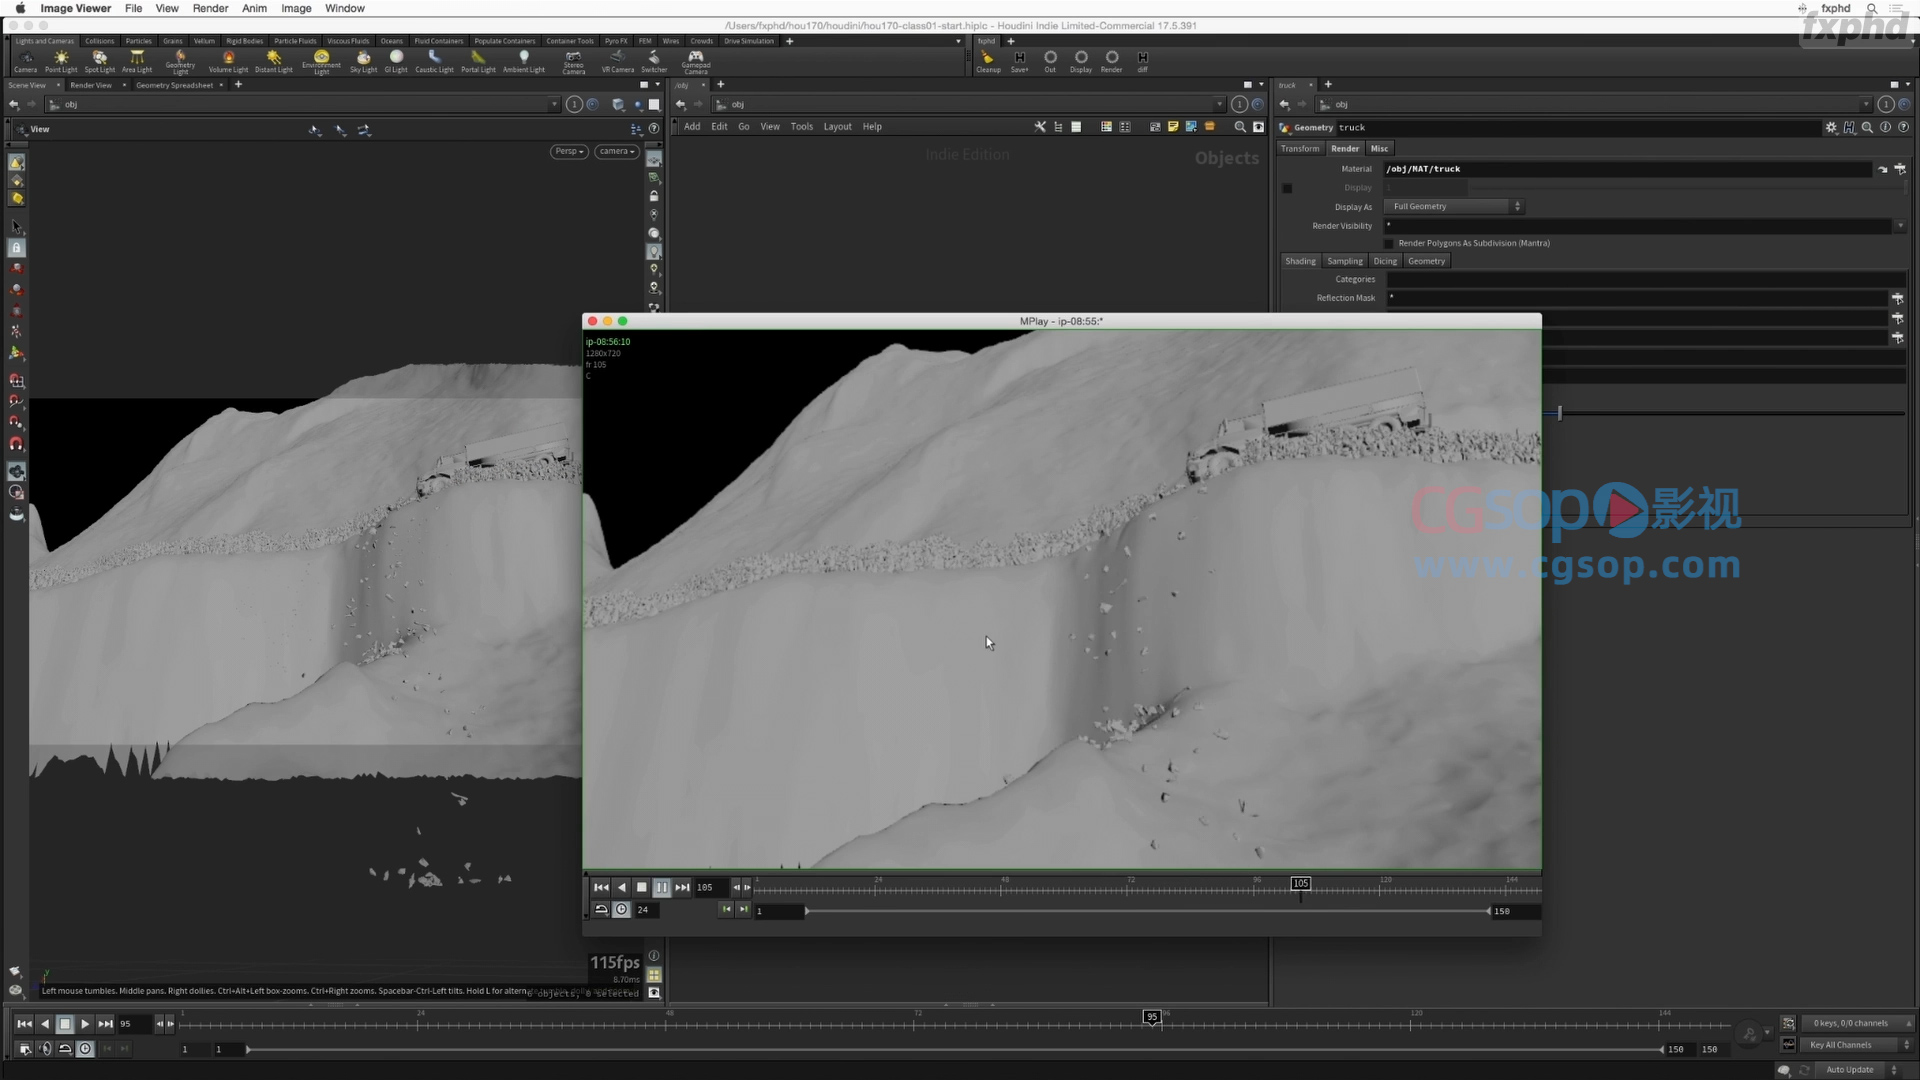Toggle the Display checkbox in parameters
The height and width of the screenshot is (1080, 1920).
(x=1287, y=188)
